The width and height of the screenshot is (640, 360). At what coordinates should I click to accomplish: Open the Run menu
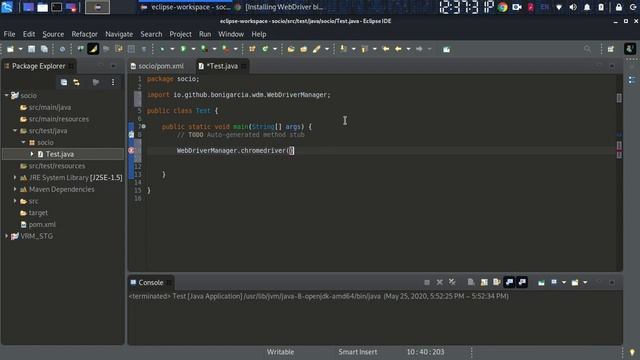[205, 34]
